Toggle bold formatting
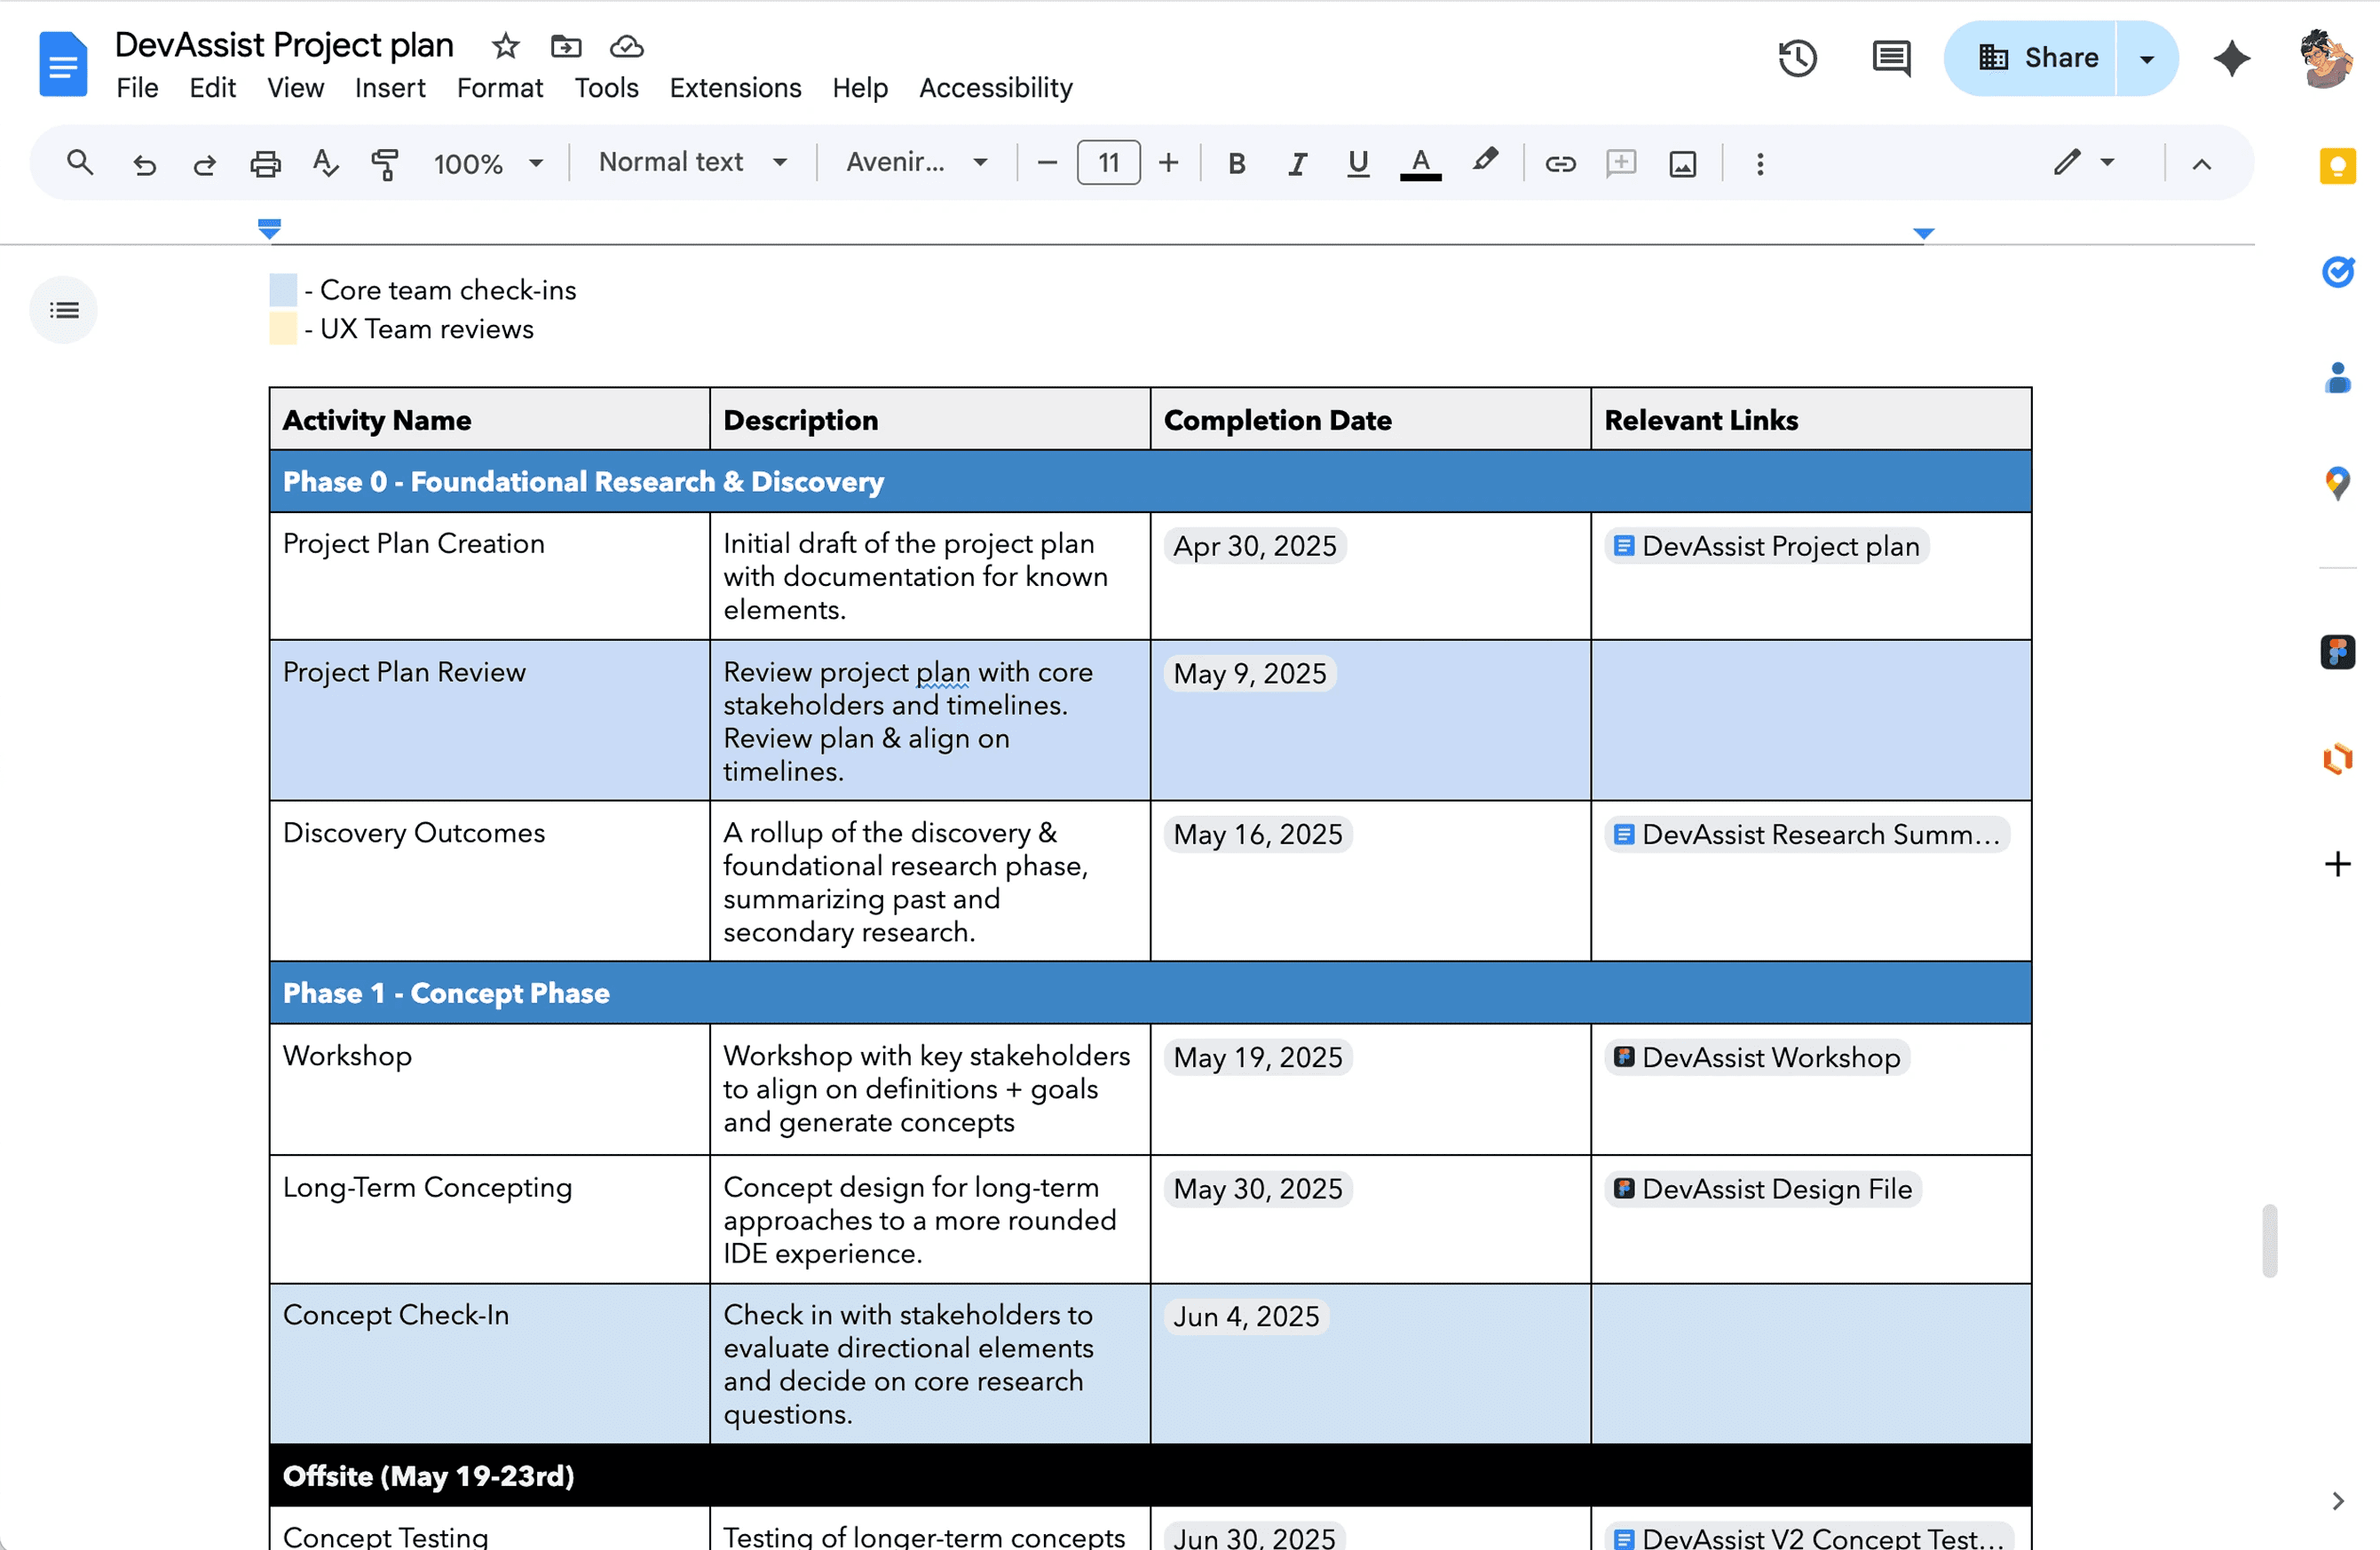The image size is (2380, 1550). tap(1236, 163)
